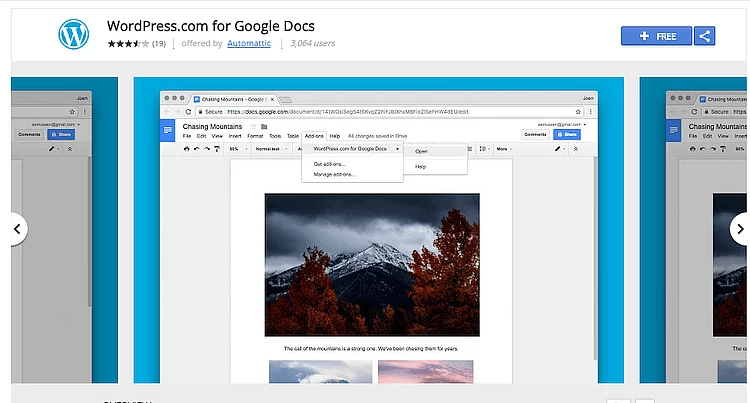Screen dimensions: 750x403
Task: Open the zoom percentage dropdown
Action: tap(236, 149)
